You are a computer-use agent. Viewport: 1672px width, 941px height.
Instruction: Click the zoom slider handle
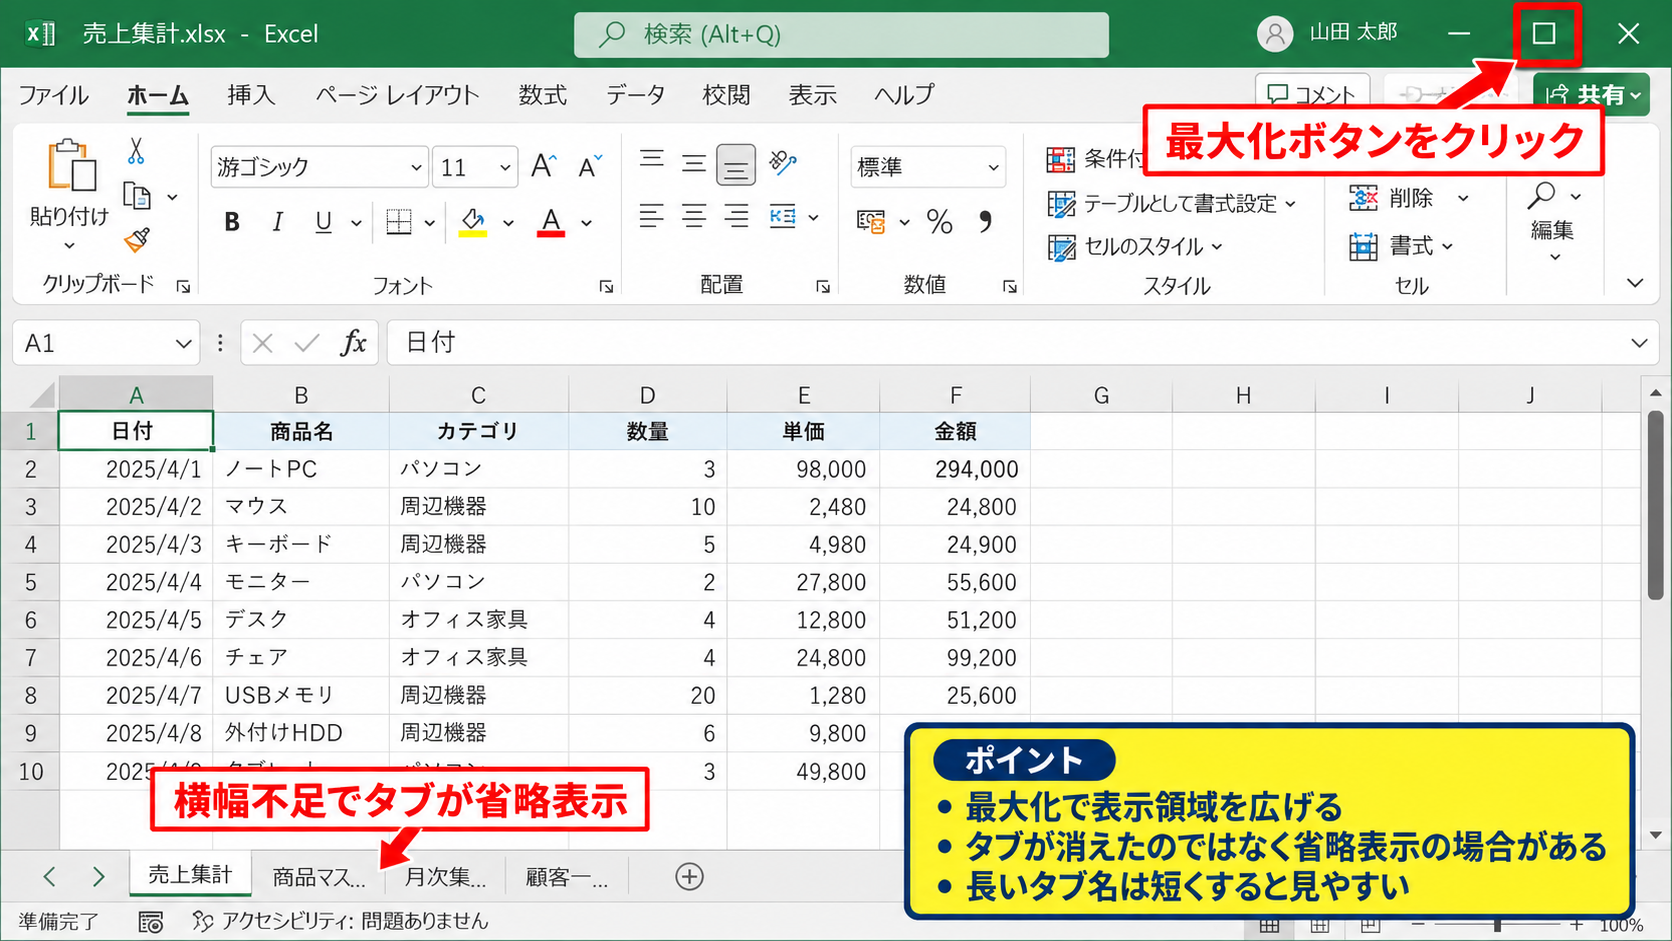point(1497,925)
